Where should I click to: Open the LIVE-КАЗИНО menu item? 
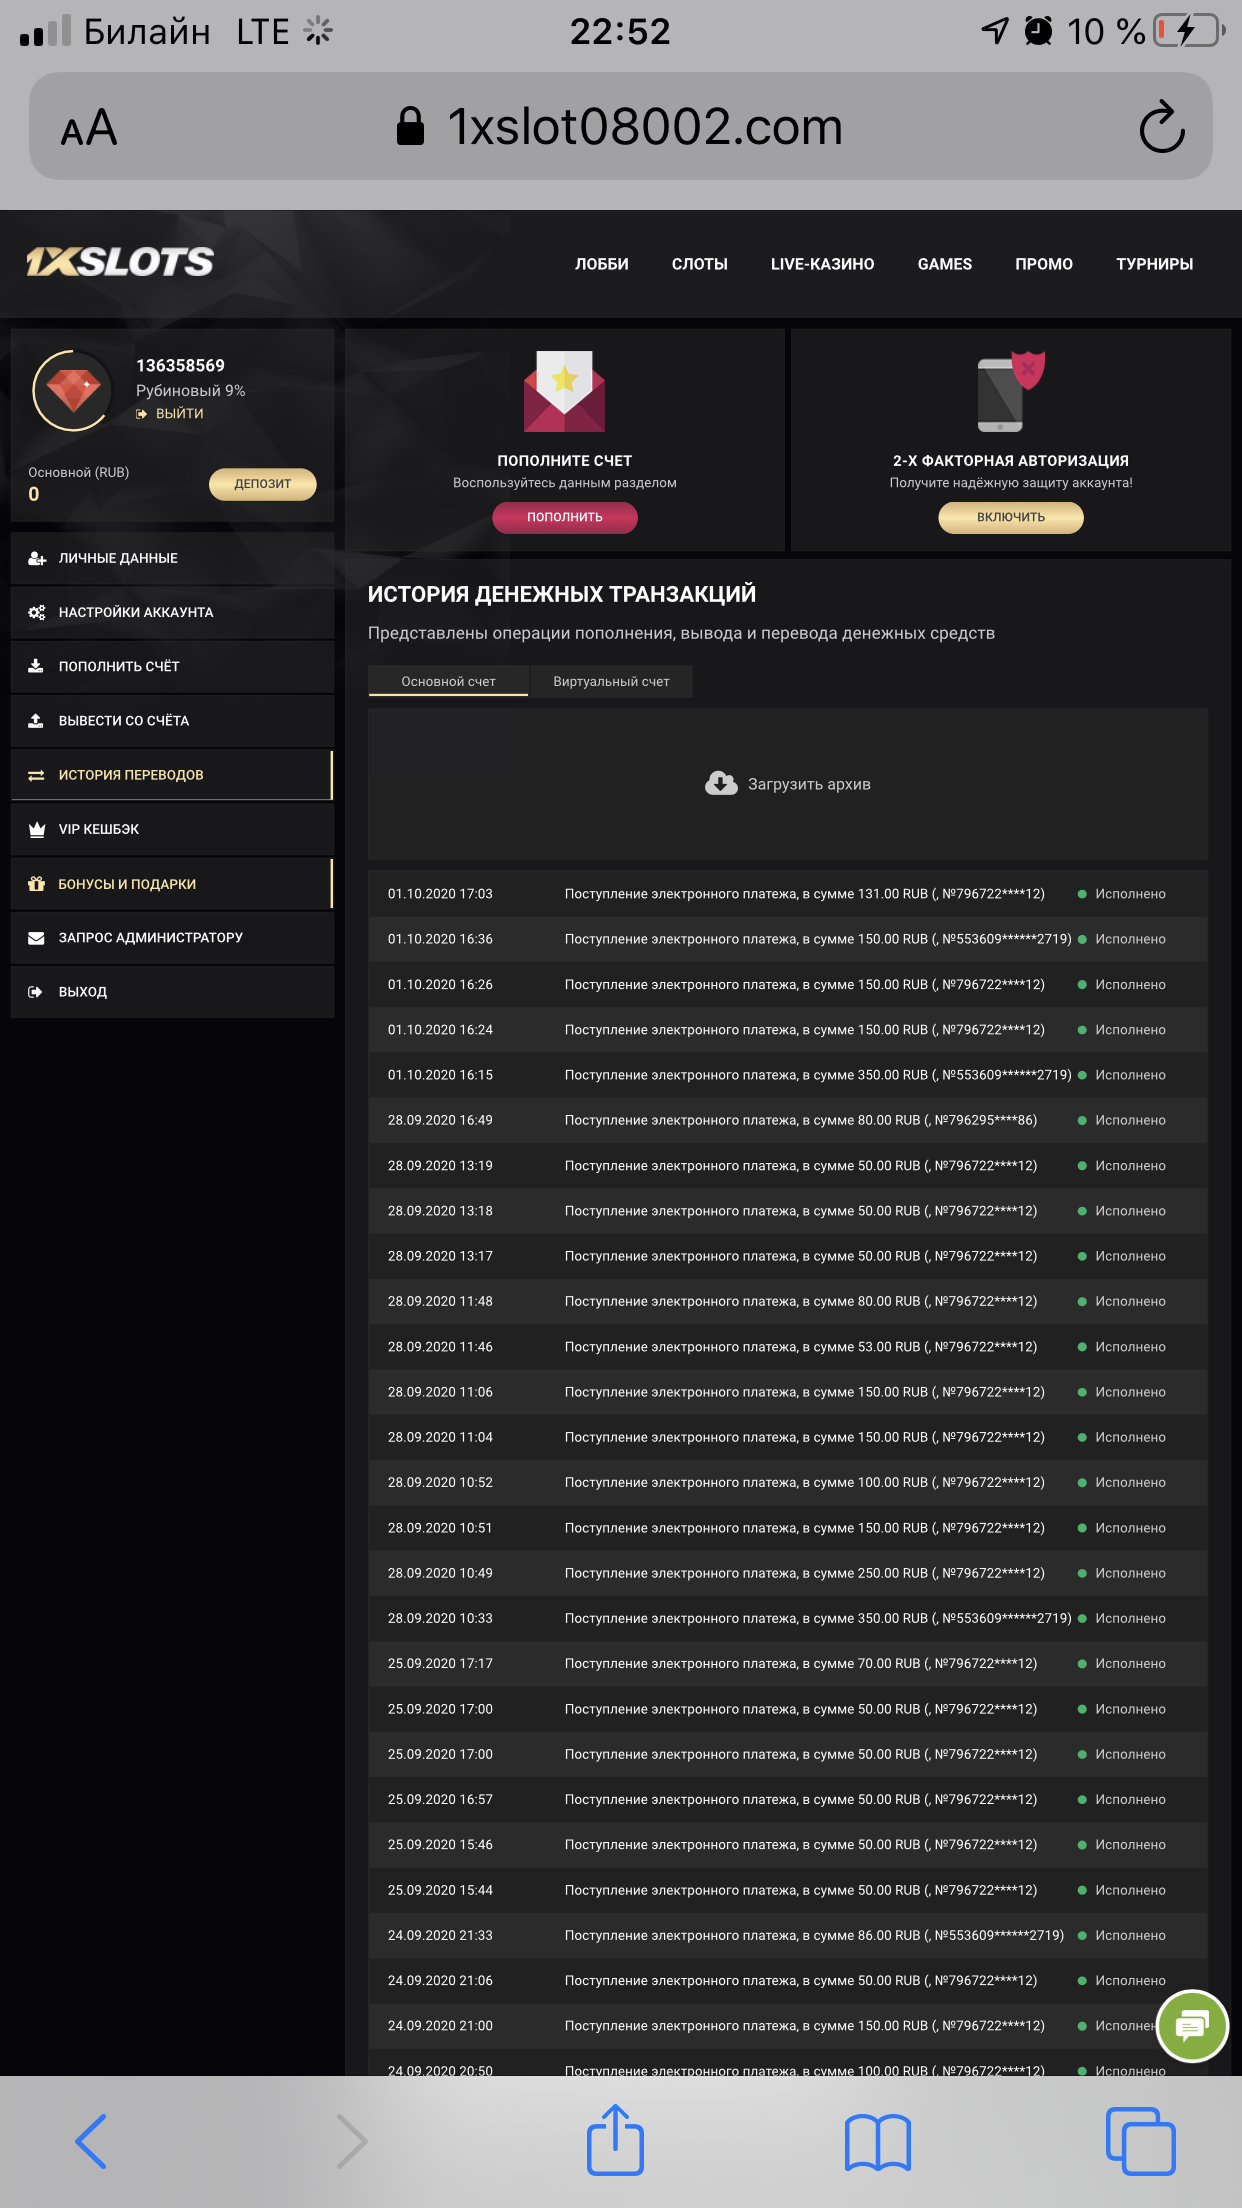(822, 264)
